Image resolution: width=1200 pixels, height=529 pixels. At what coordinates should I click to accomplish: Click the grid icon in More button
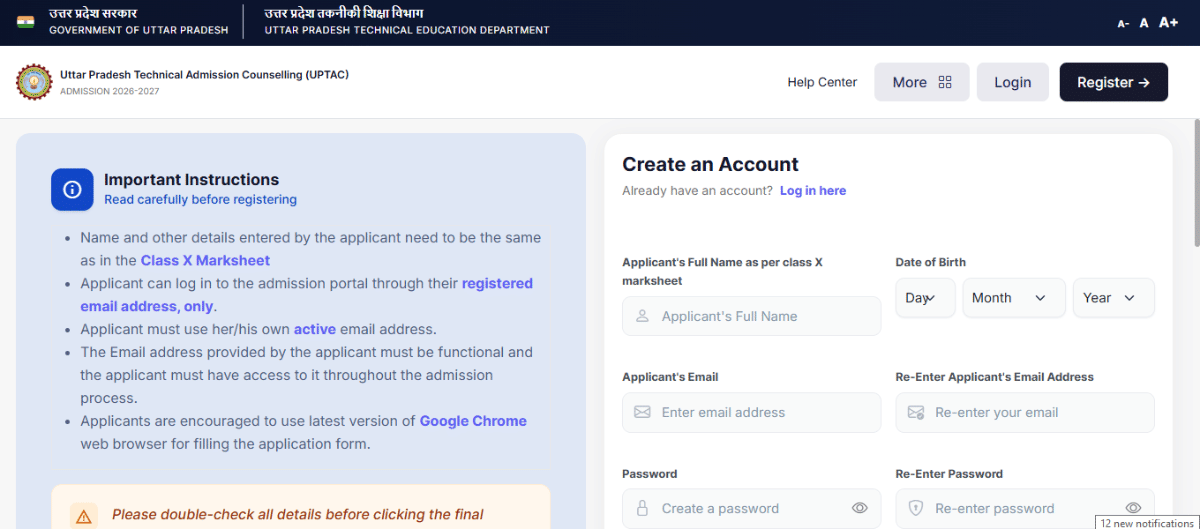[x=945, y=82]
